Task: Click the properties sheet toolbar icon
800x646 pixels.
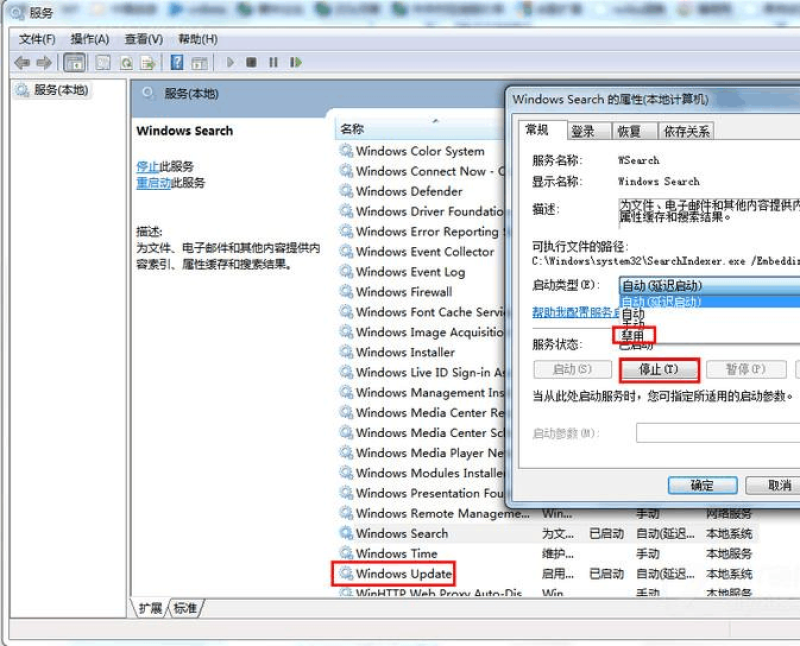Action: point(104,63)
